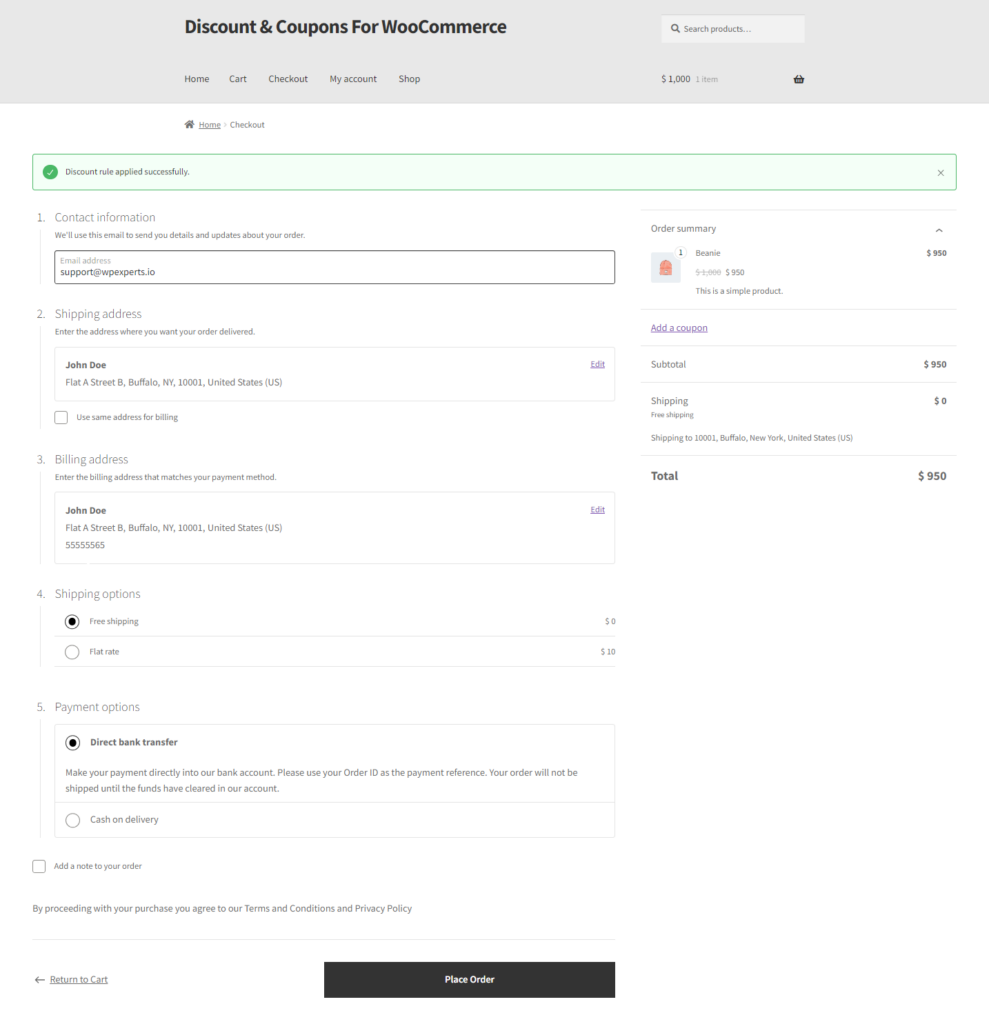Select Free shipping radio button
The height and width of the screenshot is (1024, 989).
[72, 621]
